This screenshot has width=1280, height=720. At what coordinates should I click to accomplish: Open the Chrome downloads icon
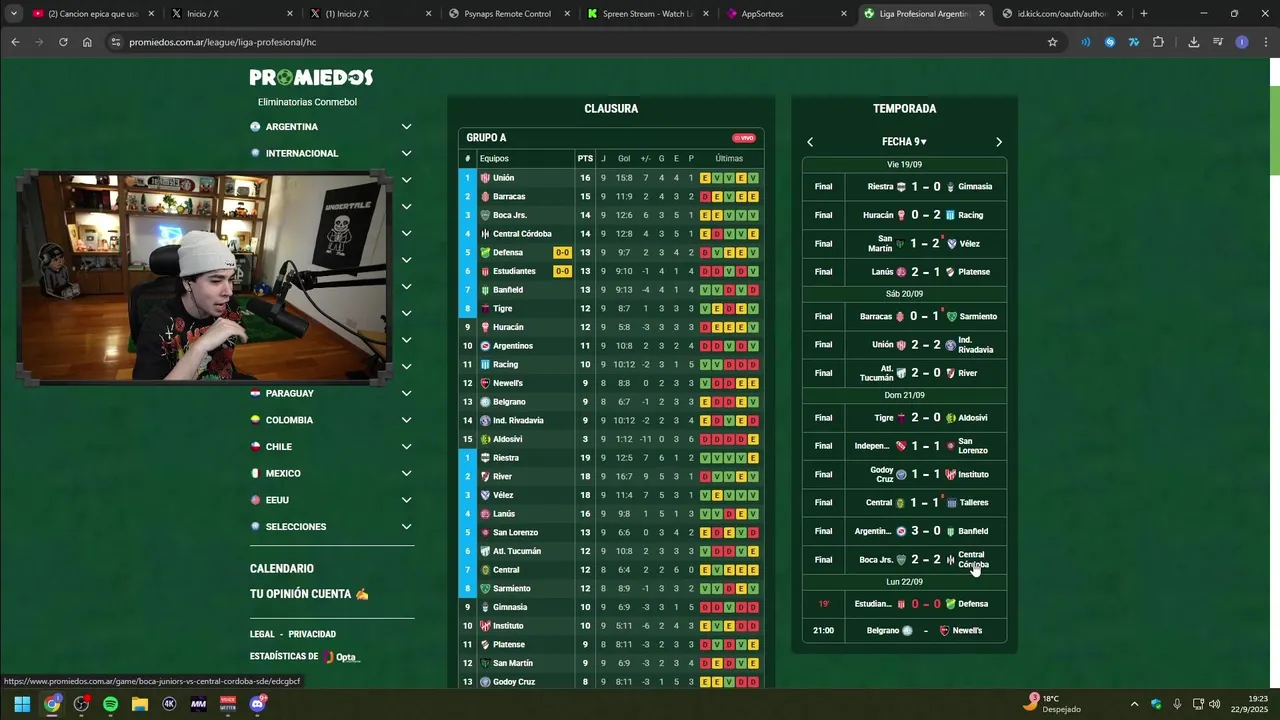[x=1193, y=42]
